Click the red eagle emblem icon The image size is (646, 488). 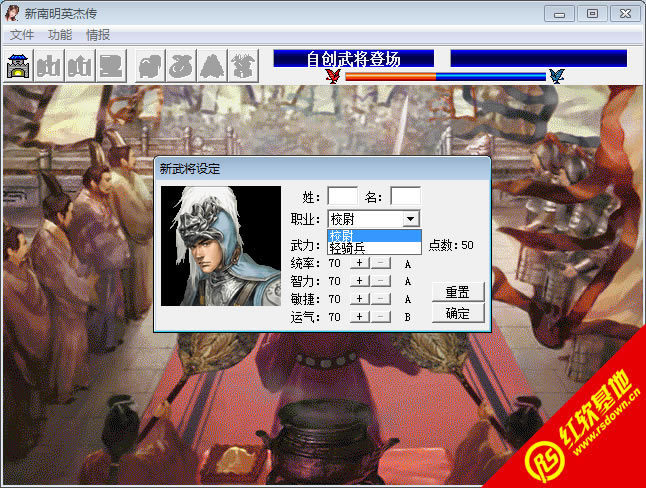pyautogui.click(x=333, y=76)
